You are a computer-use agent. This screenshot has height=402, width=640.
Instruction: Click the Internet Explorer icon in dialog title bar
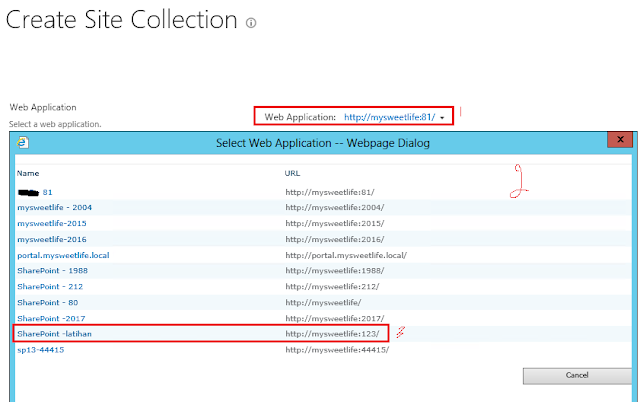pyautogui.click(x=22, y=142)
